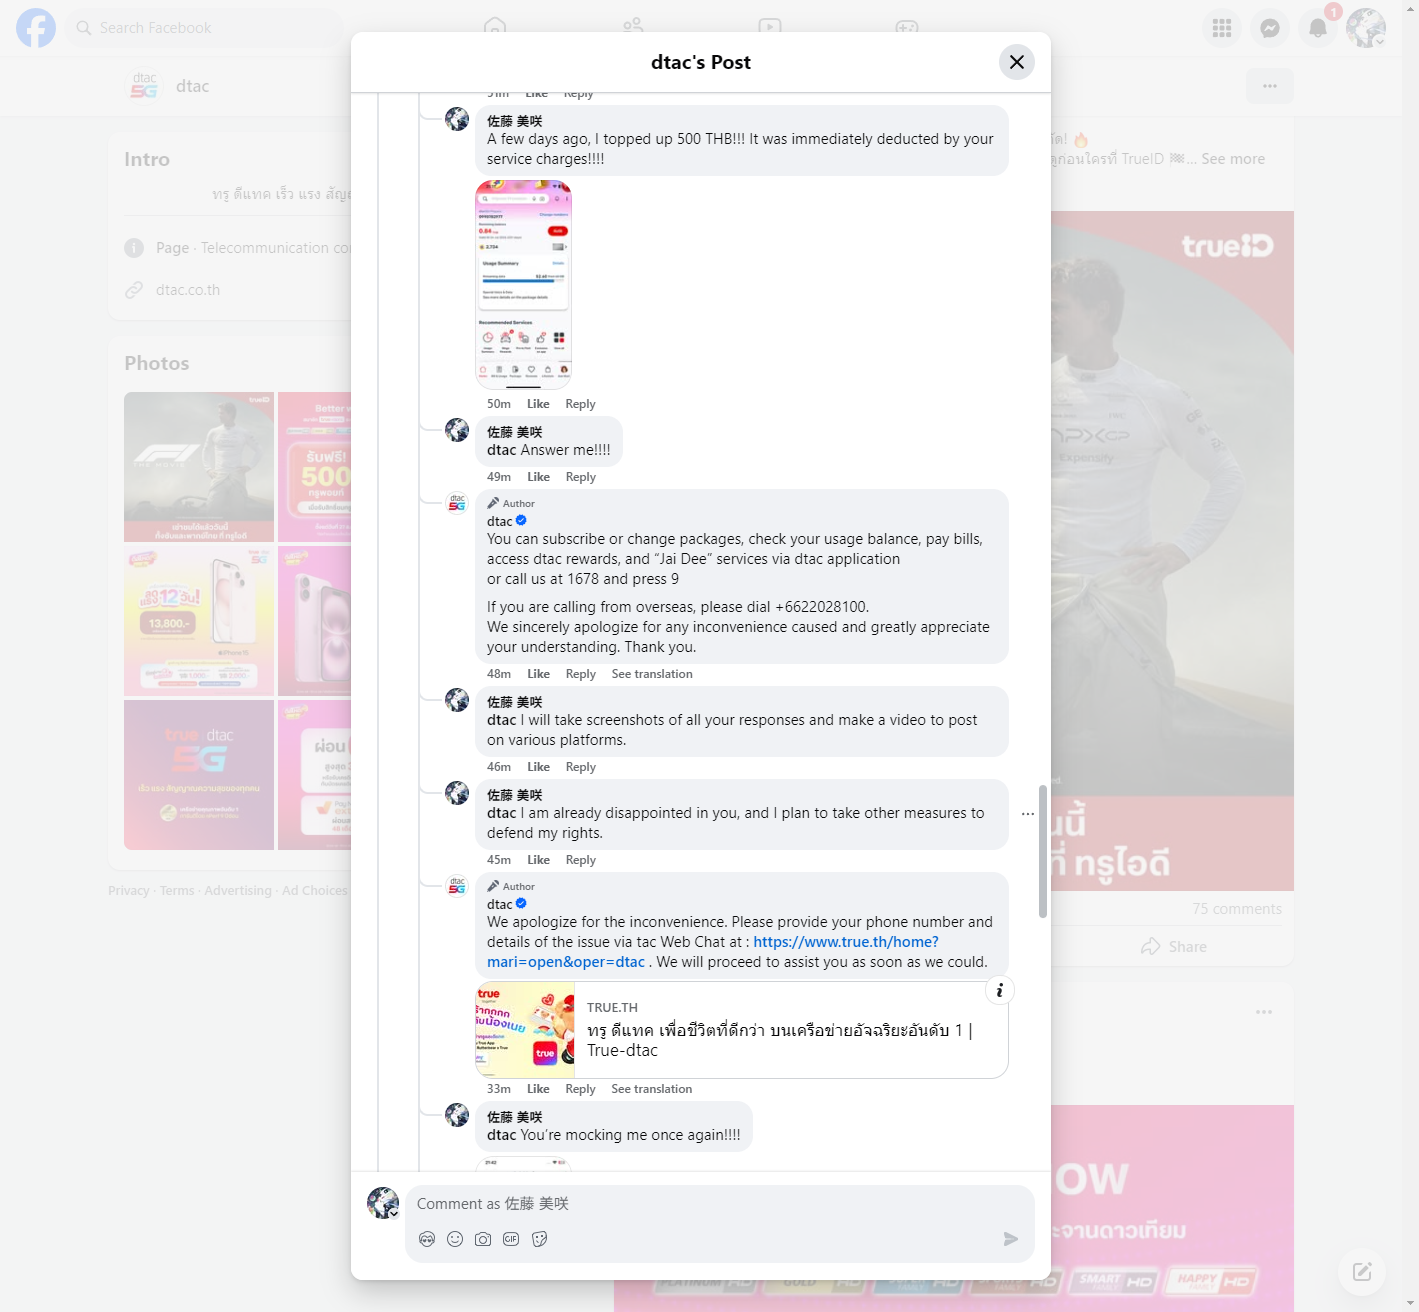Screen dimensions: 1419x1312
Task: Open the link preview info icon
Action: click(999, 990)
